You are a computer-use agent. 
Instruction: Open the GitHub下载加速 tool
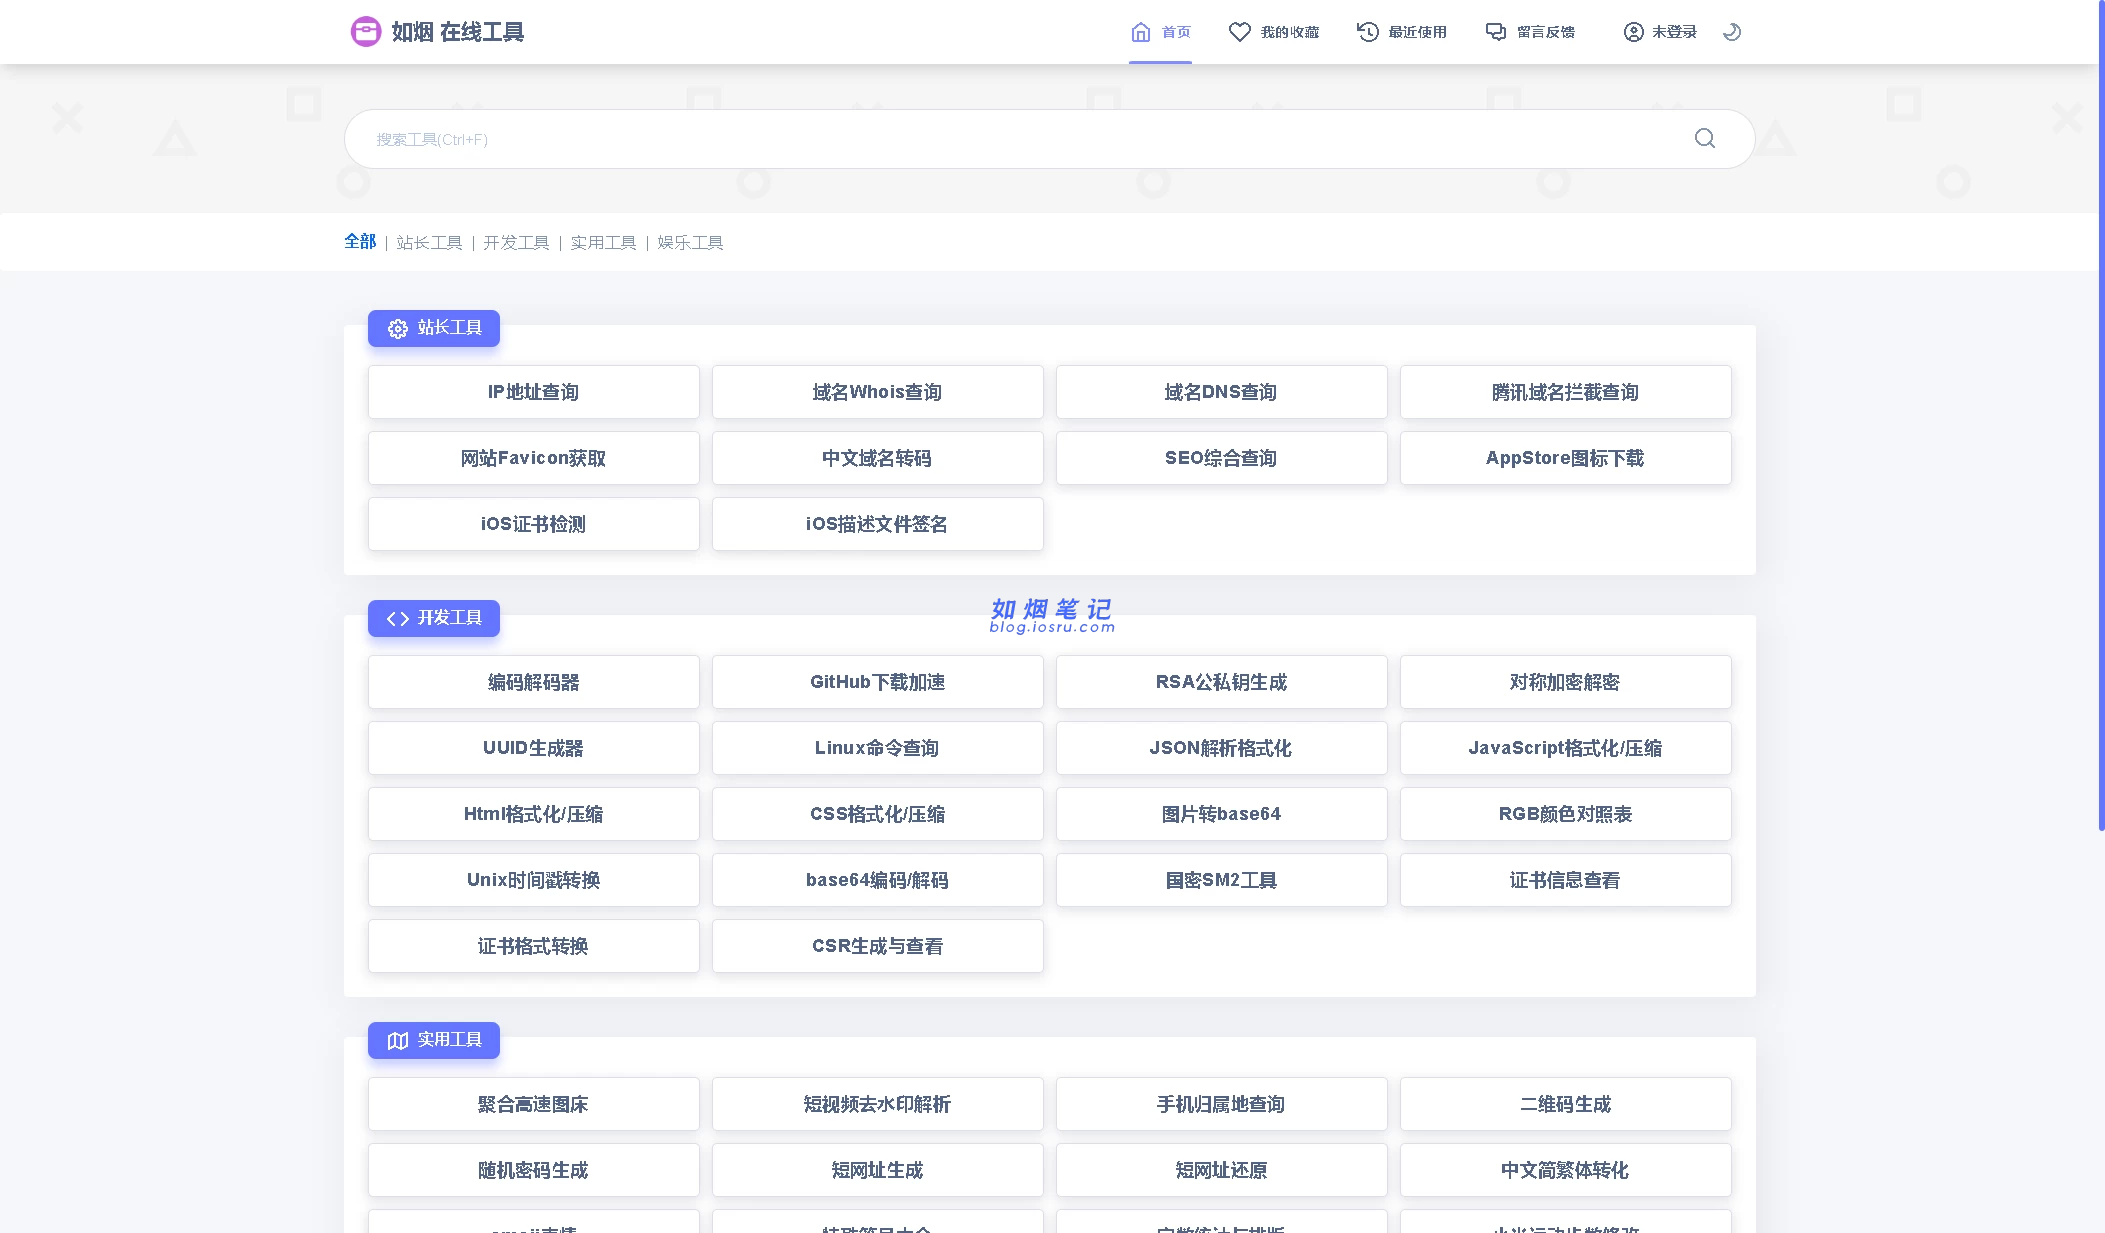pos(877,682)
